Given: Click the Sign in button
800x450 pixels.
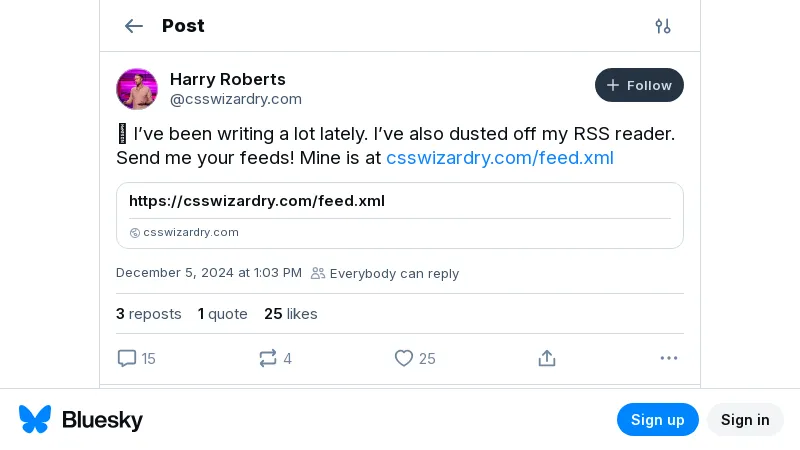Looking at the screenshot, I should pos(745,419).
